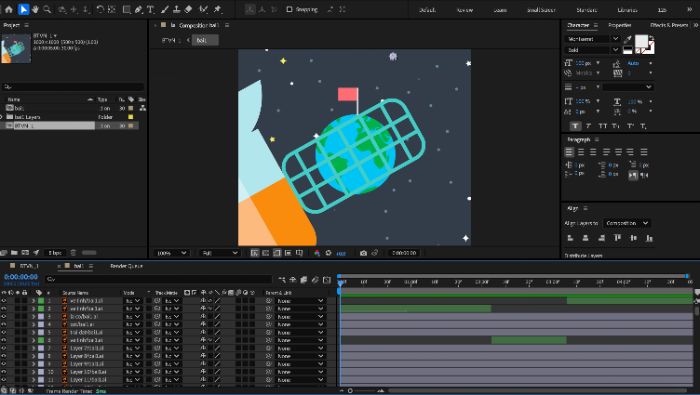The image size is (700, 395).
Task: Select the Selection arrow tool
Action: pos(23,9)
